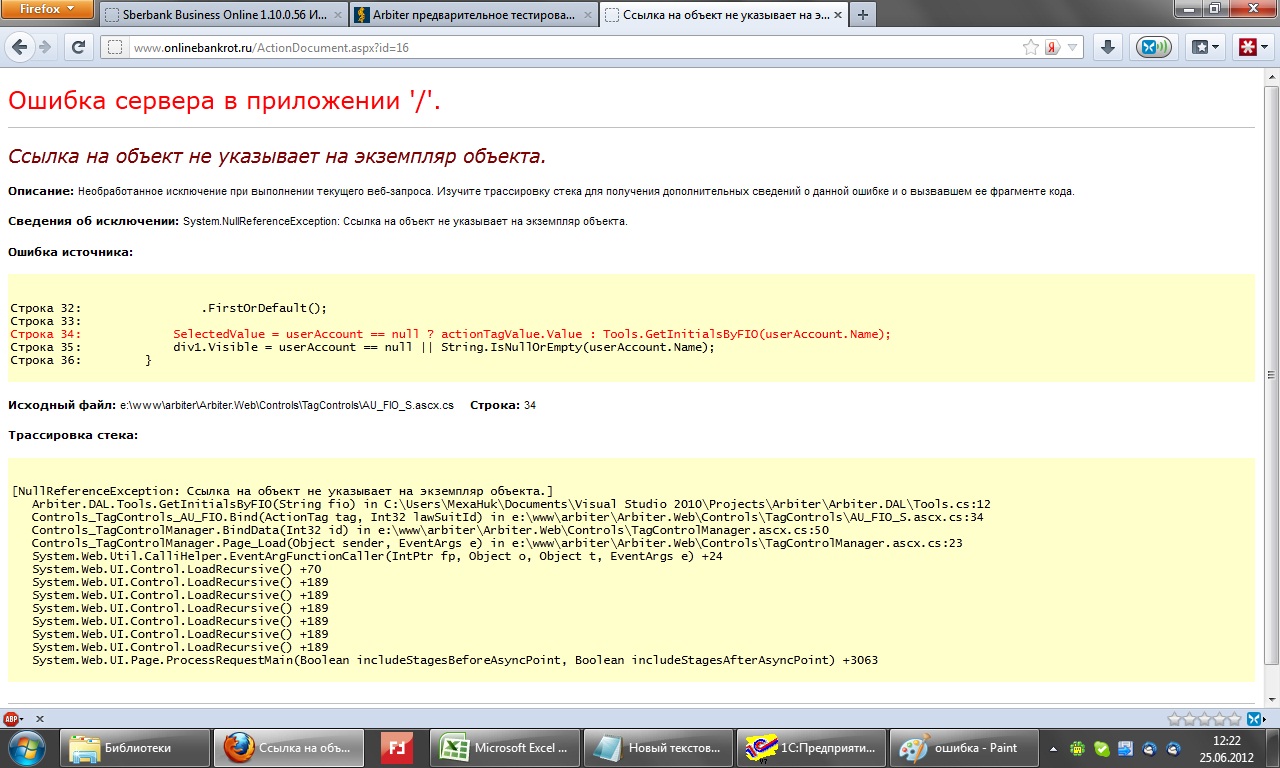
Task: Switch to the Paint window in taskbar
Action: coord(960,748)
